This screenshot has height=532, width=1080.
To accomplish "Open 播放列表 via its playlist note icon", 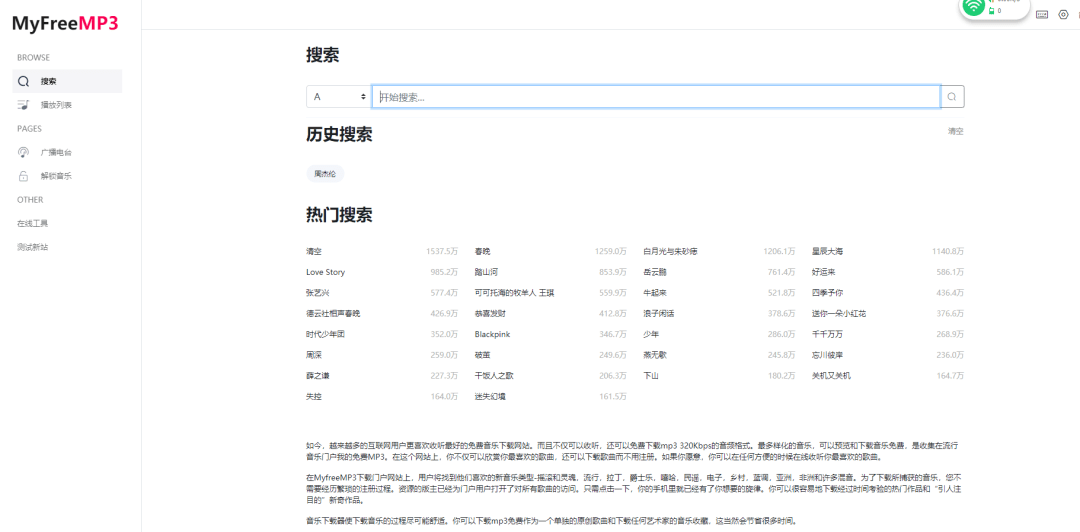I will coord(23,105).
